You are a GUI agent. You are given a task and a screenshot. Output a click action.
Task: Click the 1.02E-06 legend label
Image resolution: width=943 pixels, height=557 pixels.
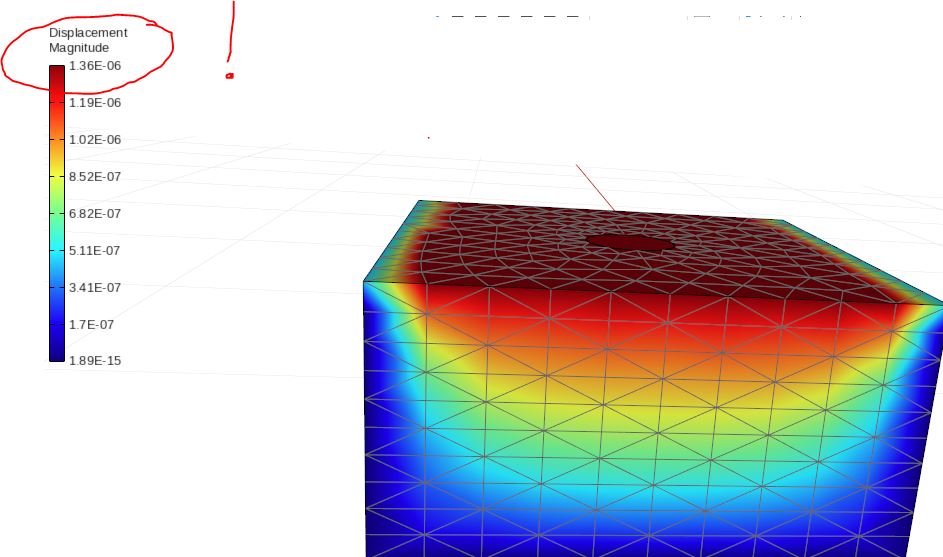(95, 140)
